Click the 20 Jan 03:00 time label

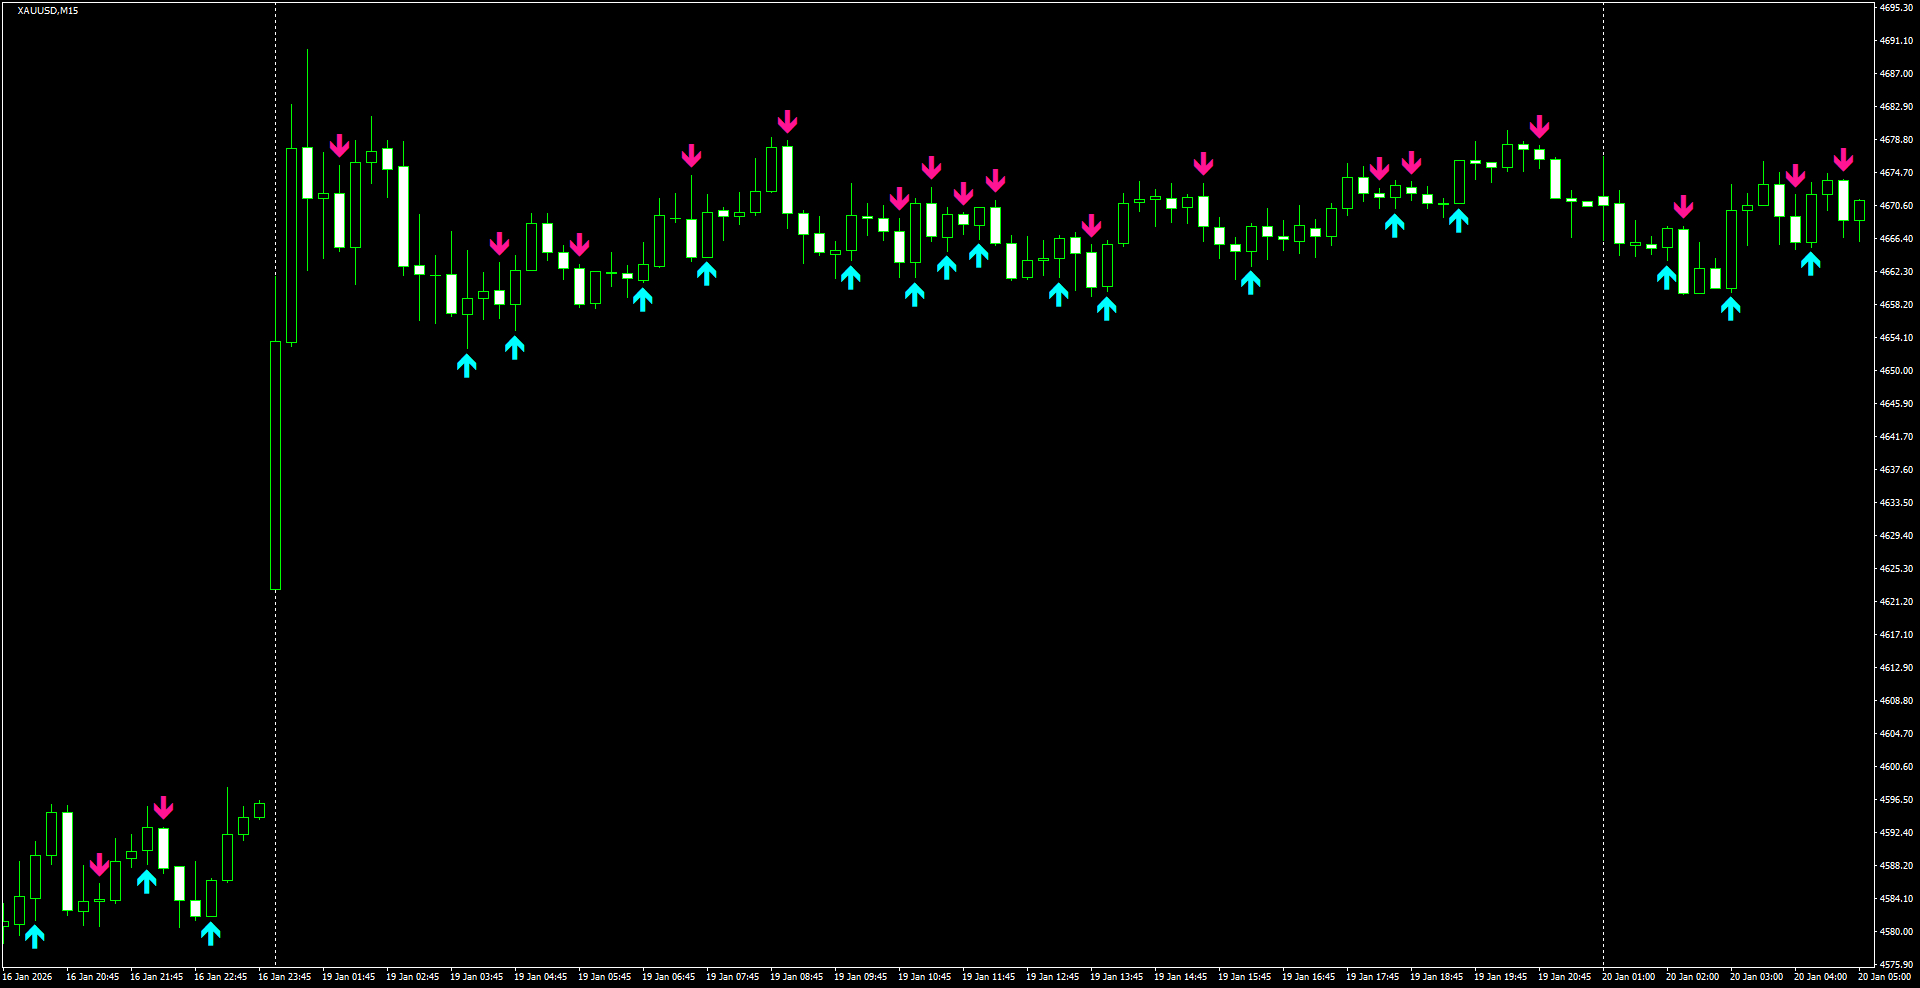[x=1756, y=977]
